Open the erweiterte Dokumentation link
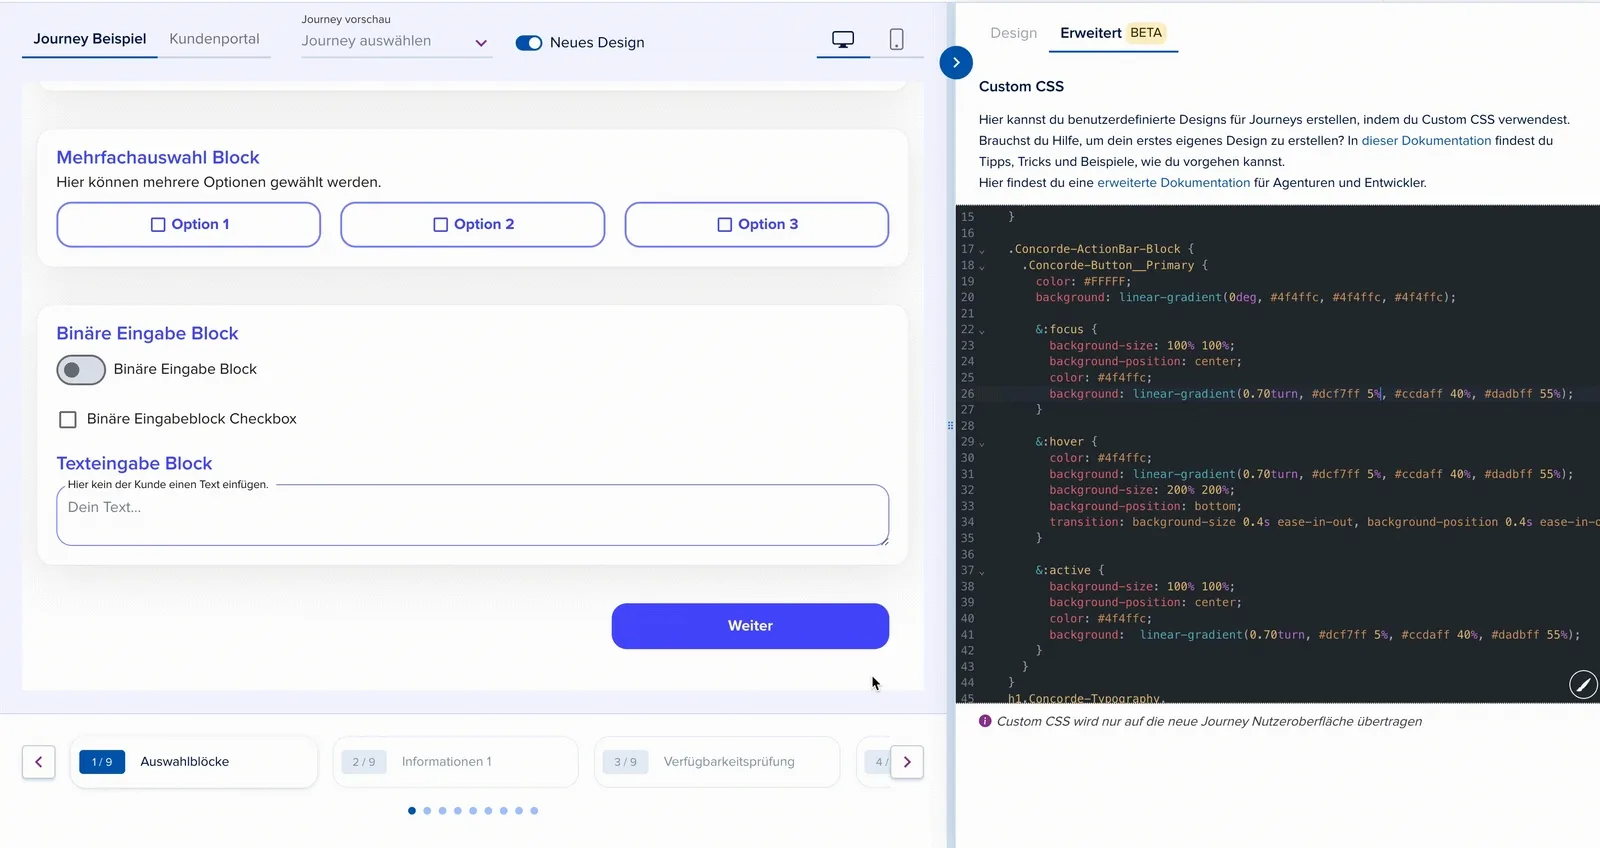The image size is (1600, 848). [x=1173, y=183]
